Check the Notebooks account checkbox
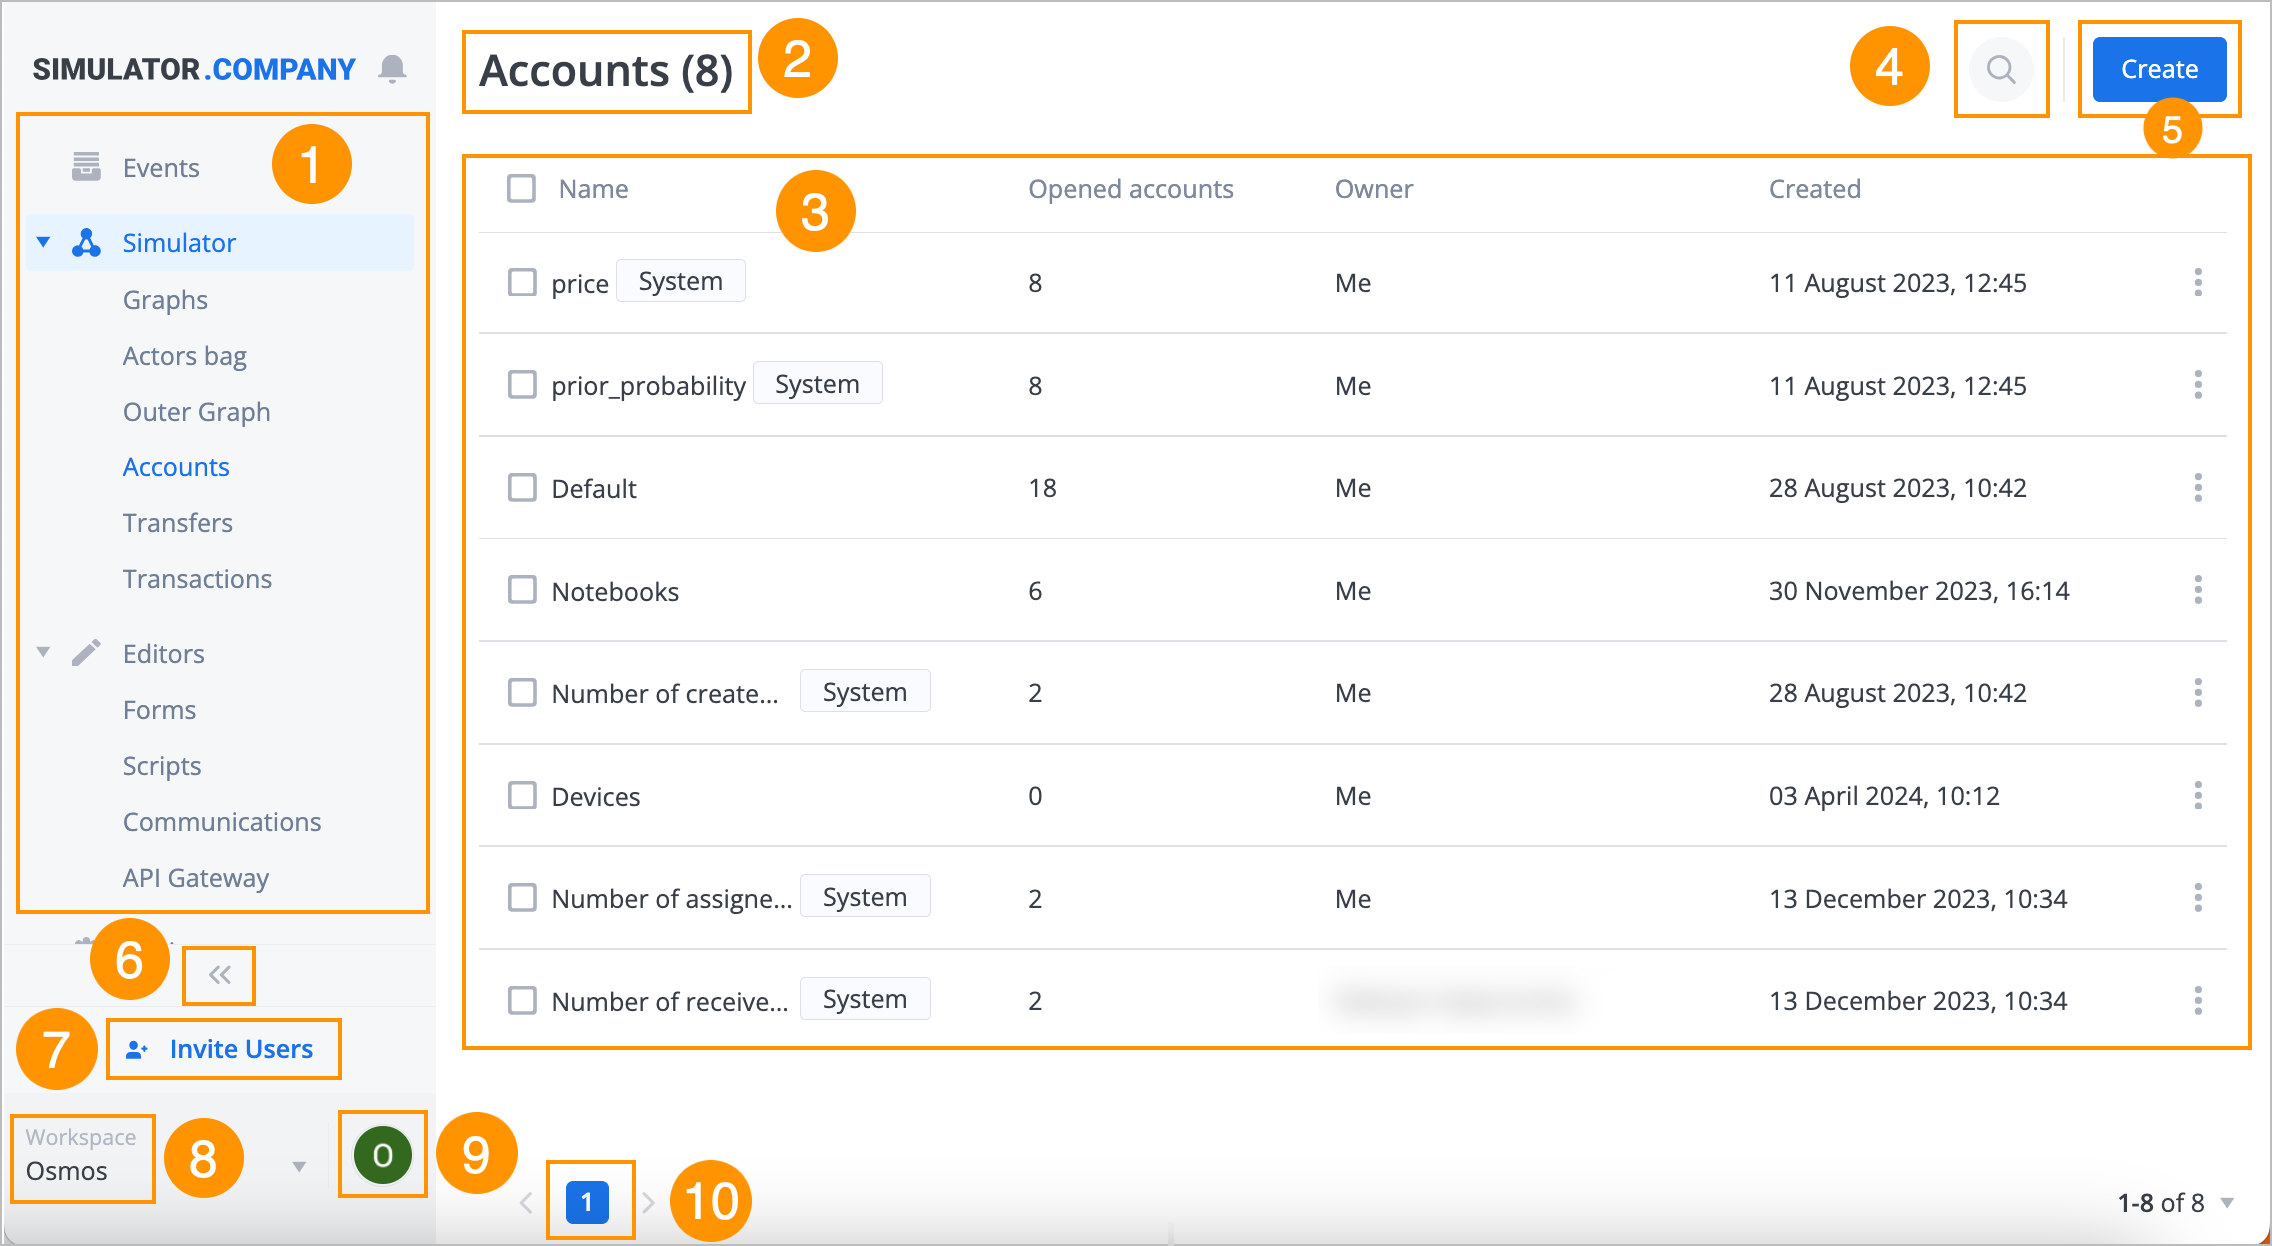The height and width of the screenshot is (1246, 2272). click(x=522, y=589)
